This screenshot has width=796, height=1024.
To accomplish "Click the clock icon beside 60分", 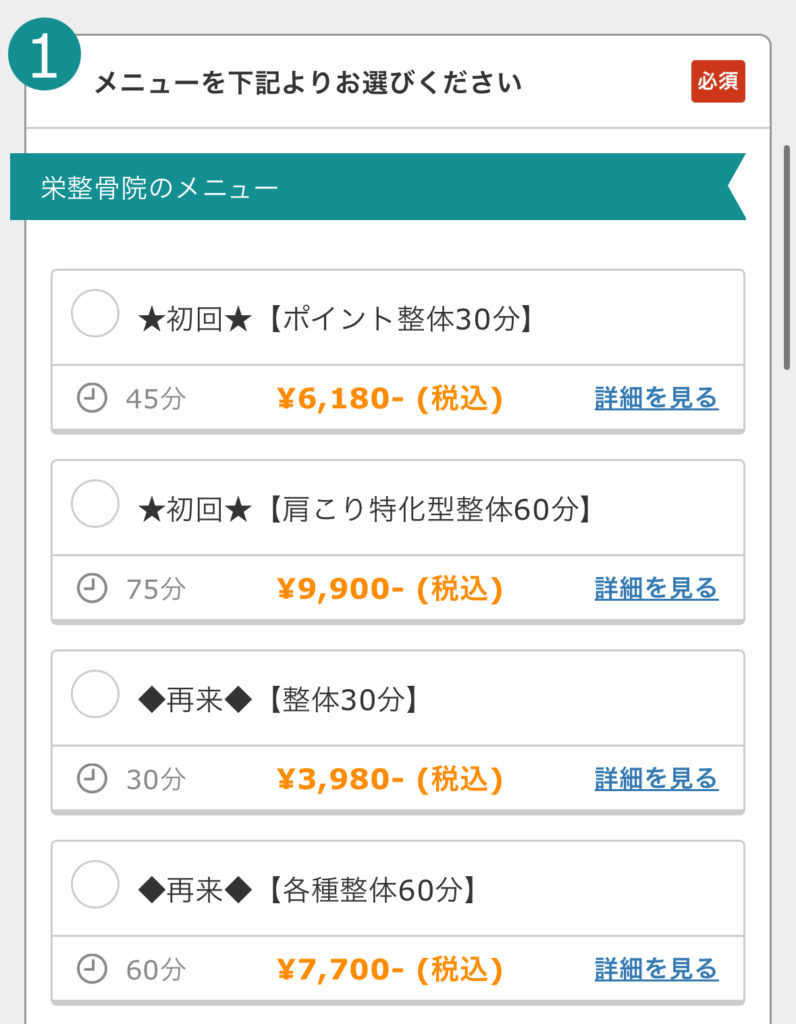I will click(92, 968).
